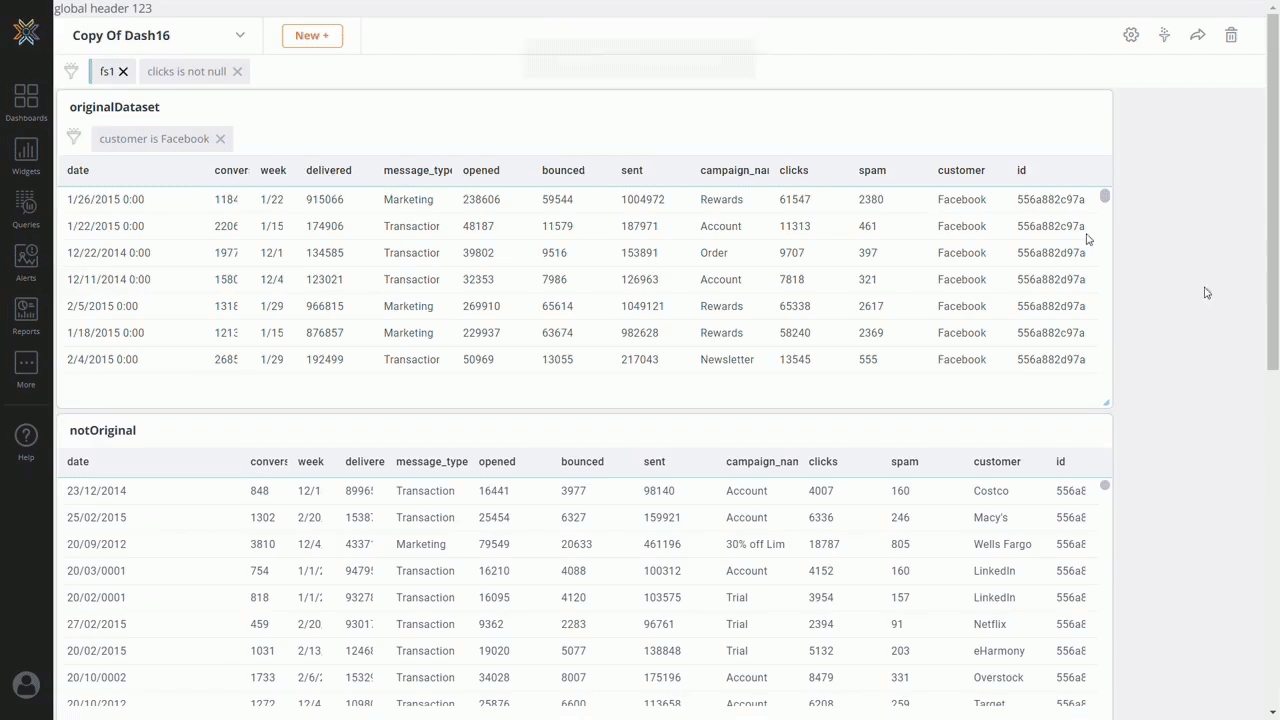Open Queries from the sidebar

tap(26, 210)
